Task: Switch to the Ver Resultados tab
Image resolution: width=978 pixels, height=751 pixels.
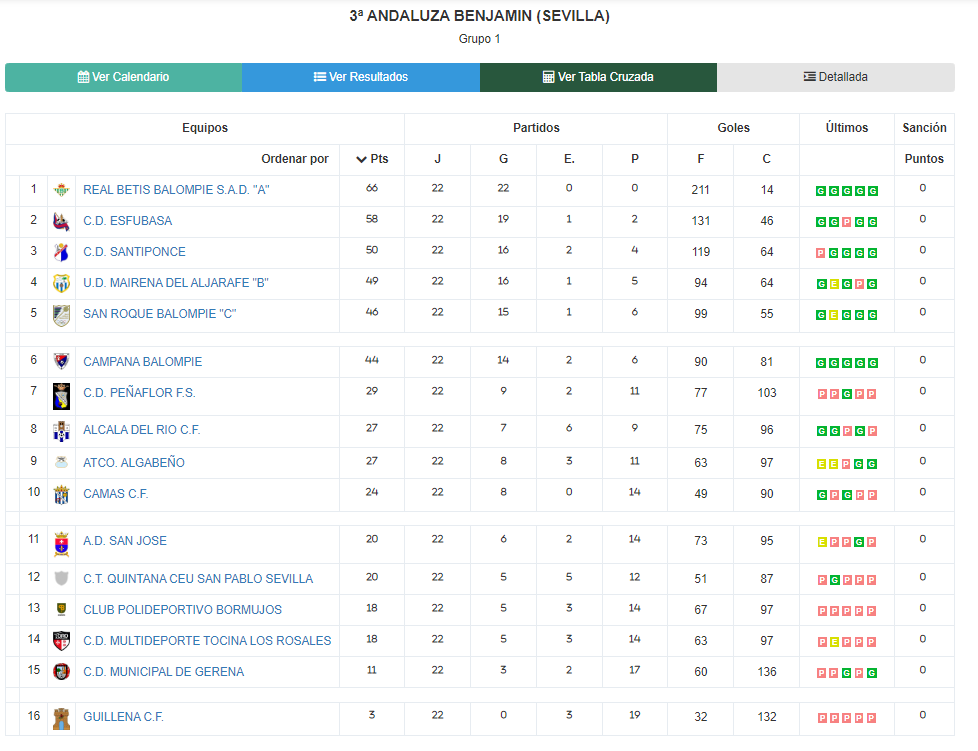Action: coord(361,77)
